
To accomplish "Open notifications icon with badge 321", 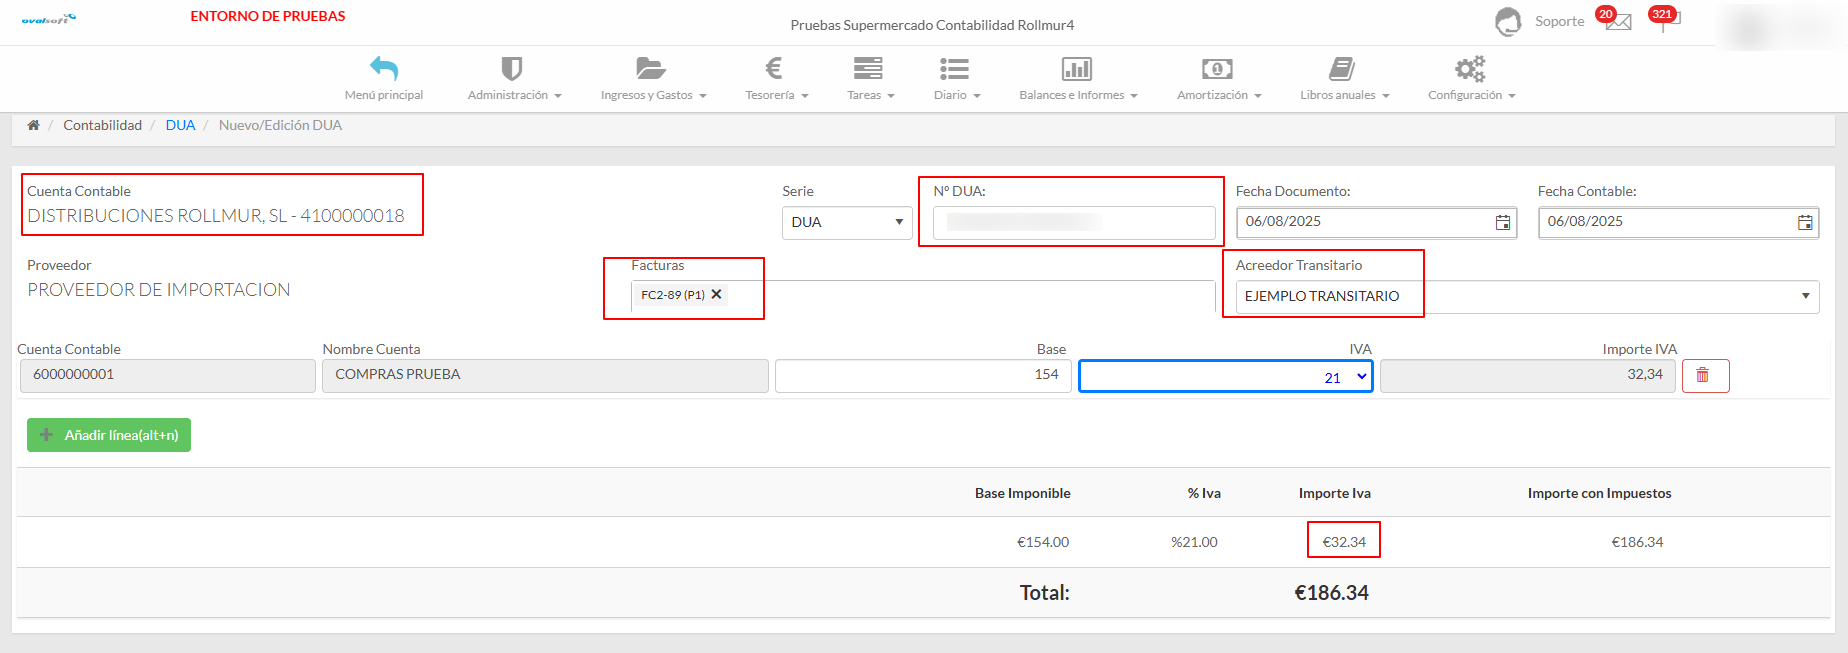I will coord(1666,20).
